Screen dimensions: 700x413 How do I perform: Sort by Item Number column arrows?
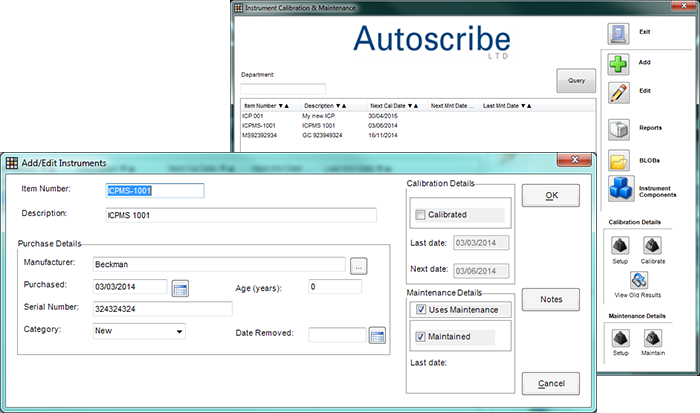tap(283, 106)
